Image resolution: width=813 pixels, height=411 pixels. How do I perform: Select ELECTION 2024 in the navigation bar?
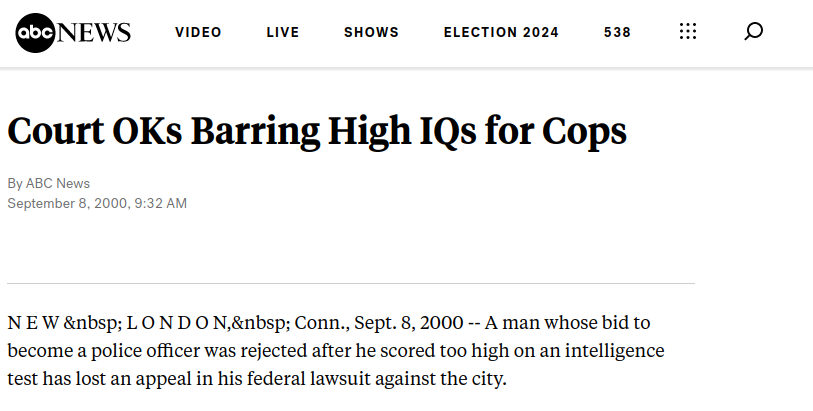coord(501,32)
